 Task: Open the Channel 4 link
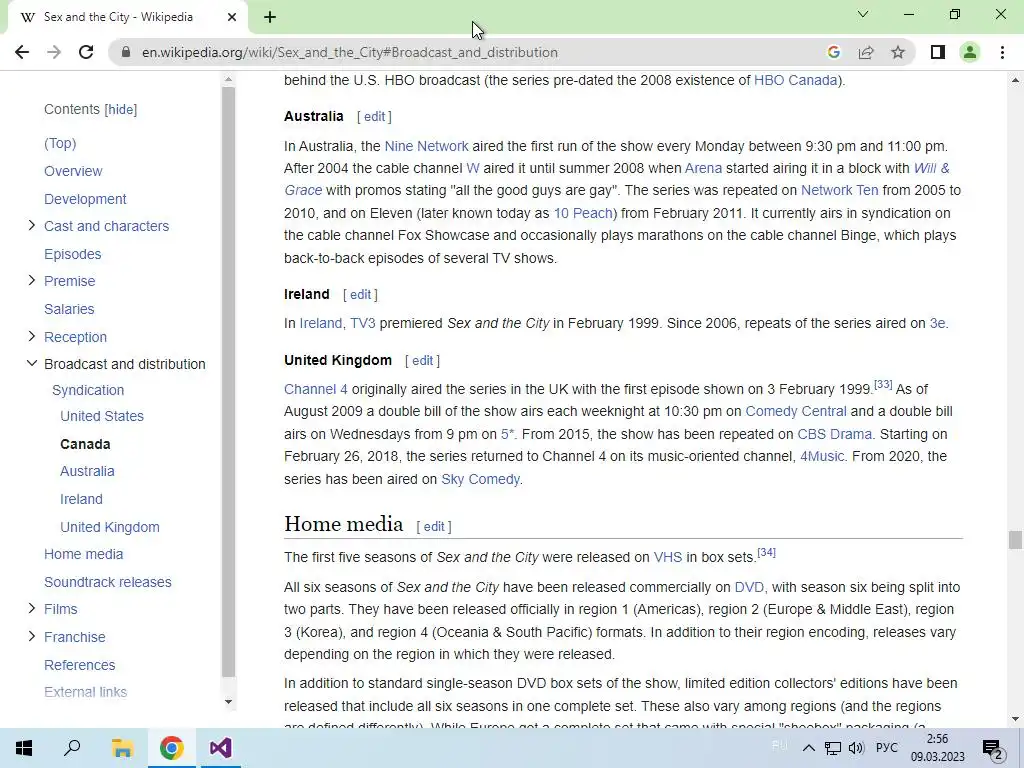316,389
